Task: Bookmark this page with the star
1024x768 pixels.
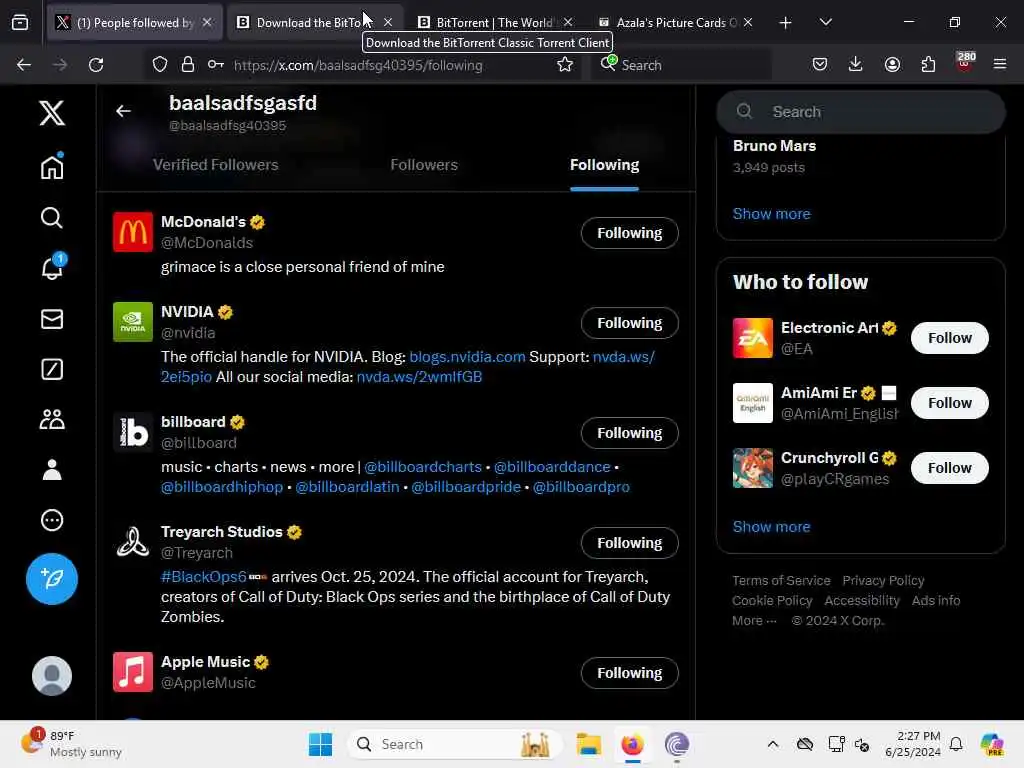Action: click(x=565, y=65)
